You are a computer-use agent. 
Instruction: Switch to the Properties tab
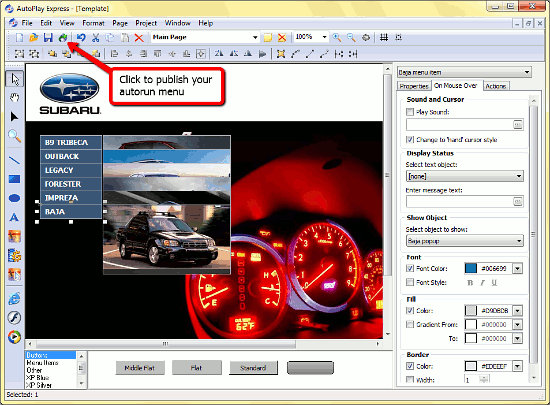coord(414,86)
